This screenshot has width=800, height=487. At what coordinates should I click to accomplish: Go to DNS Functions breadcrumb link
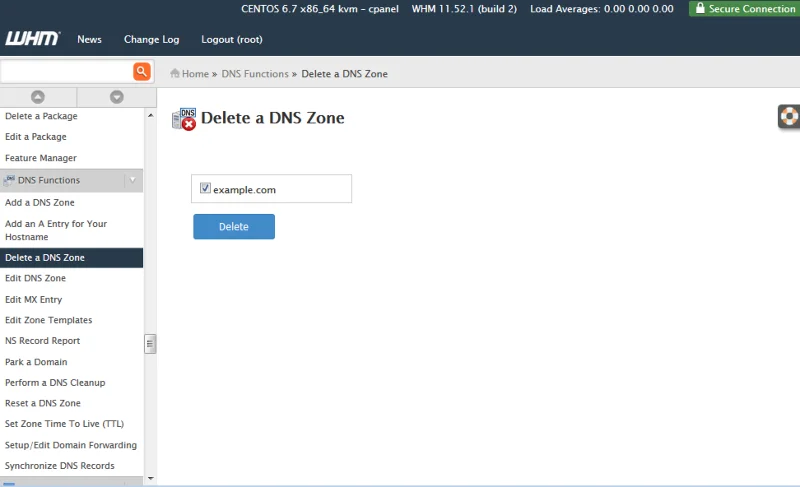point(255,73)
